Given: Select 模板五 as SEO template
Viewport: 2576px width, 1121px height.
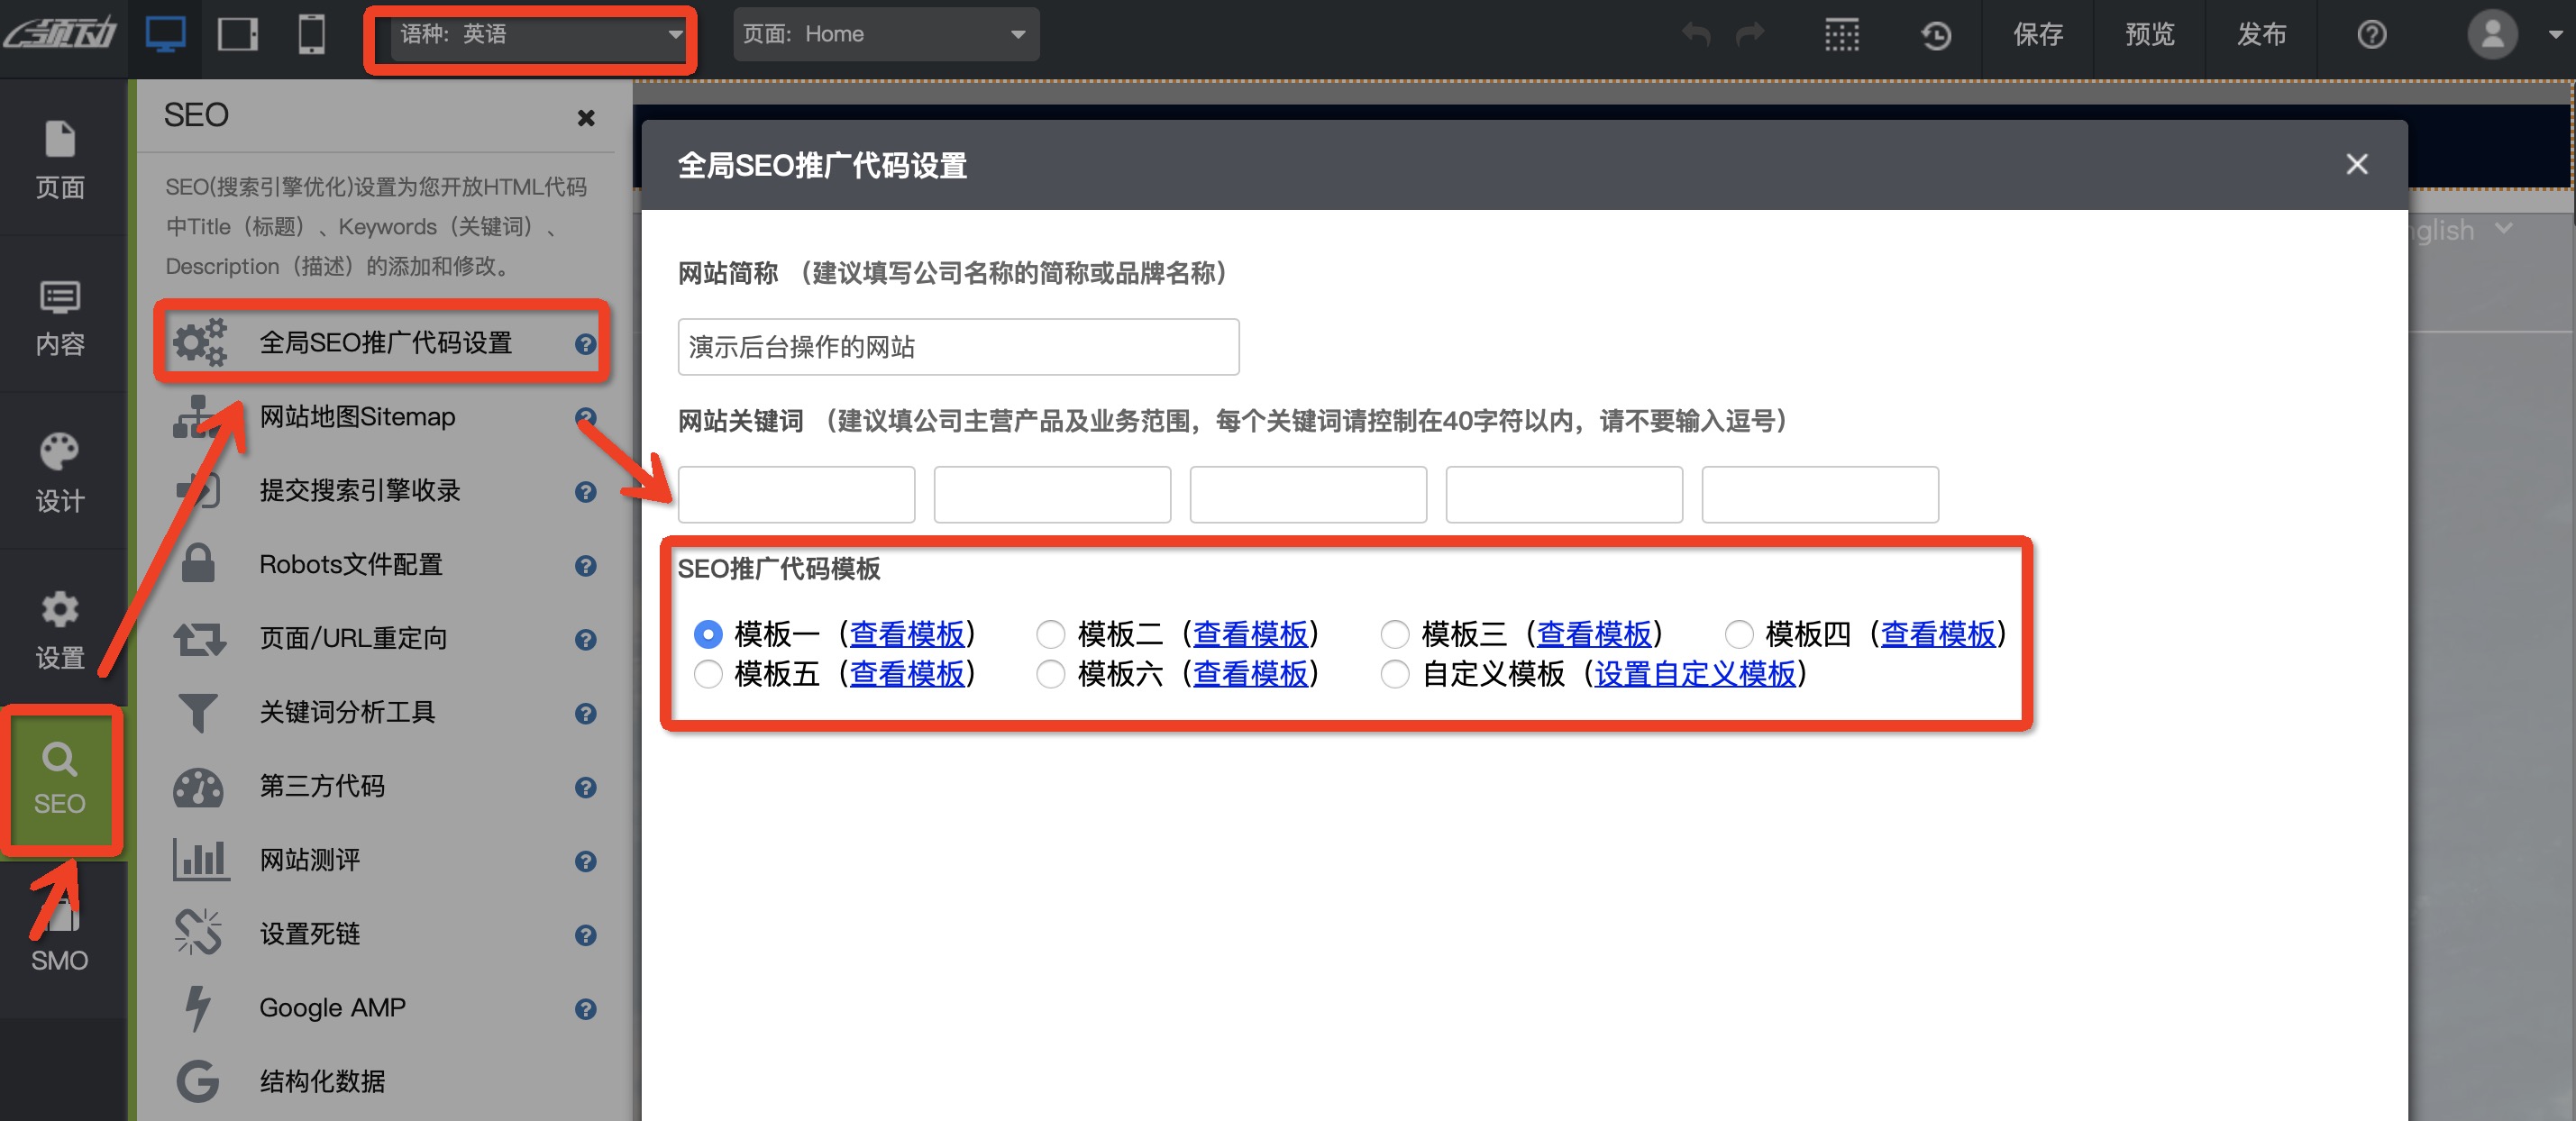Looking at the screenshot, I should click(x=708, y=674).
